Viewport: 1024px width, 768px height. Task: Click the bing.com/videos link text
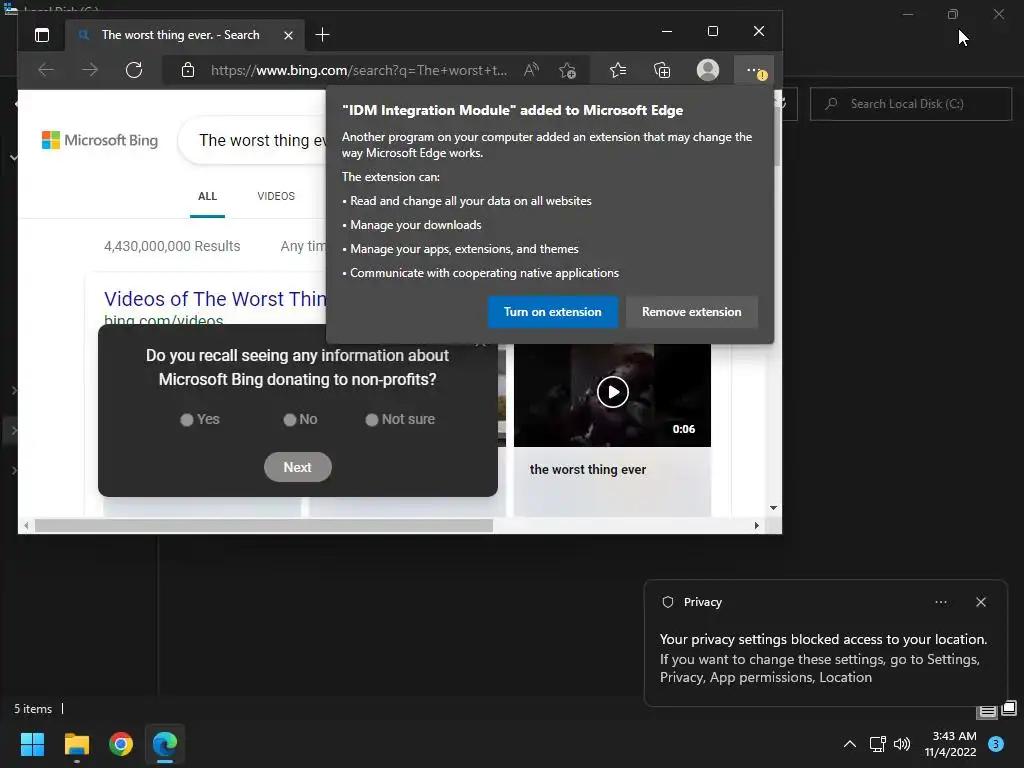164,320
